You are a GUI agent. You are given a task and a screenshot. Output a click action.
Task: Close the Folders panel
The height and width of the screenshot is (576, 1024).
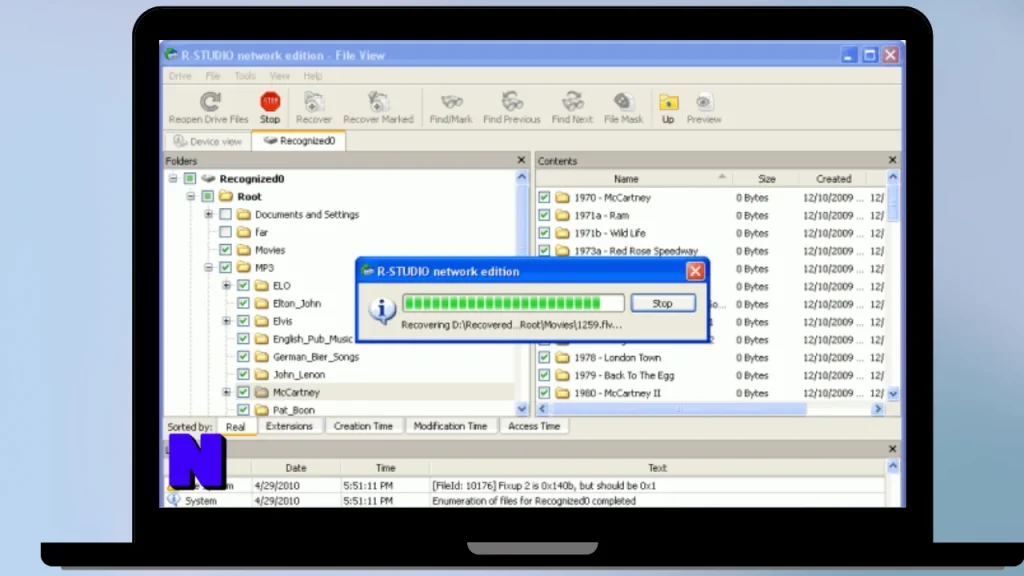(521, 160)
